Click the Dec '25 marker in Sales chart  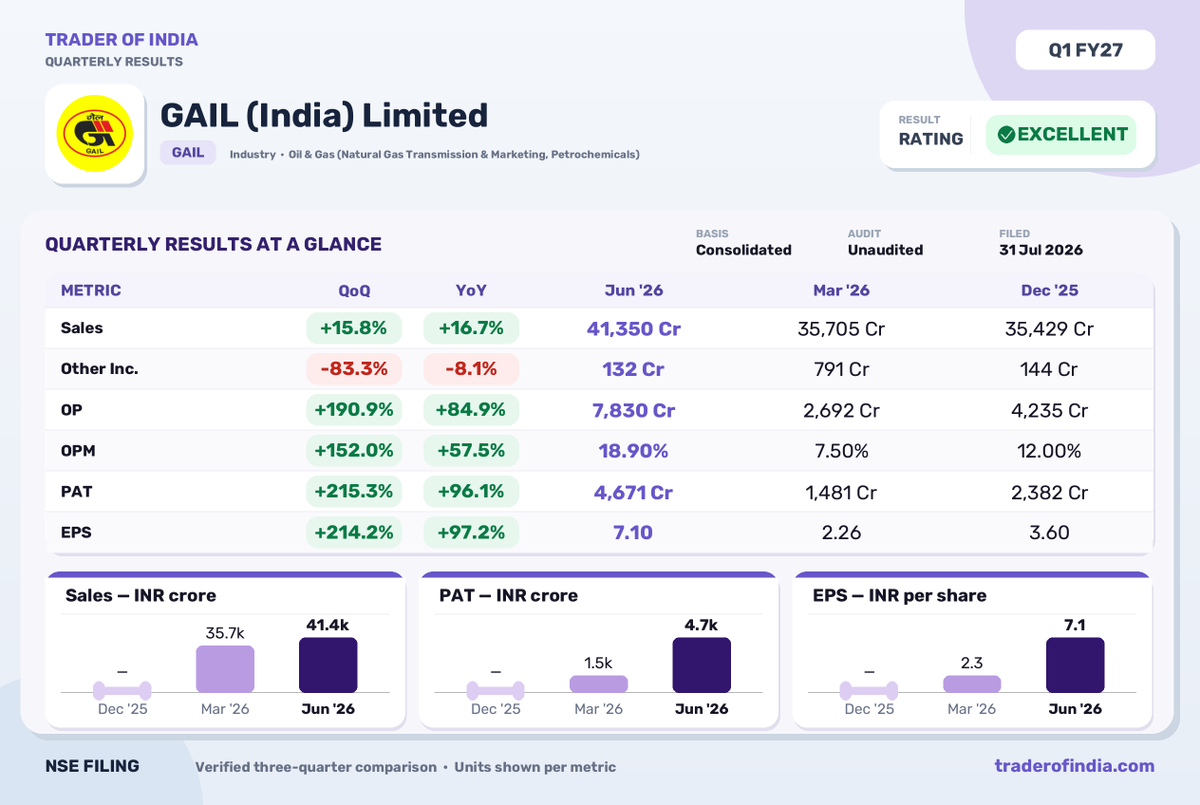122,690
